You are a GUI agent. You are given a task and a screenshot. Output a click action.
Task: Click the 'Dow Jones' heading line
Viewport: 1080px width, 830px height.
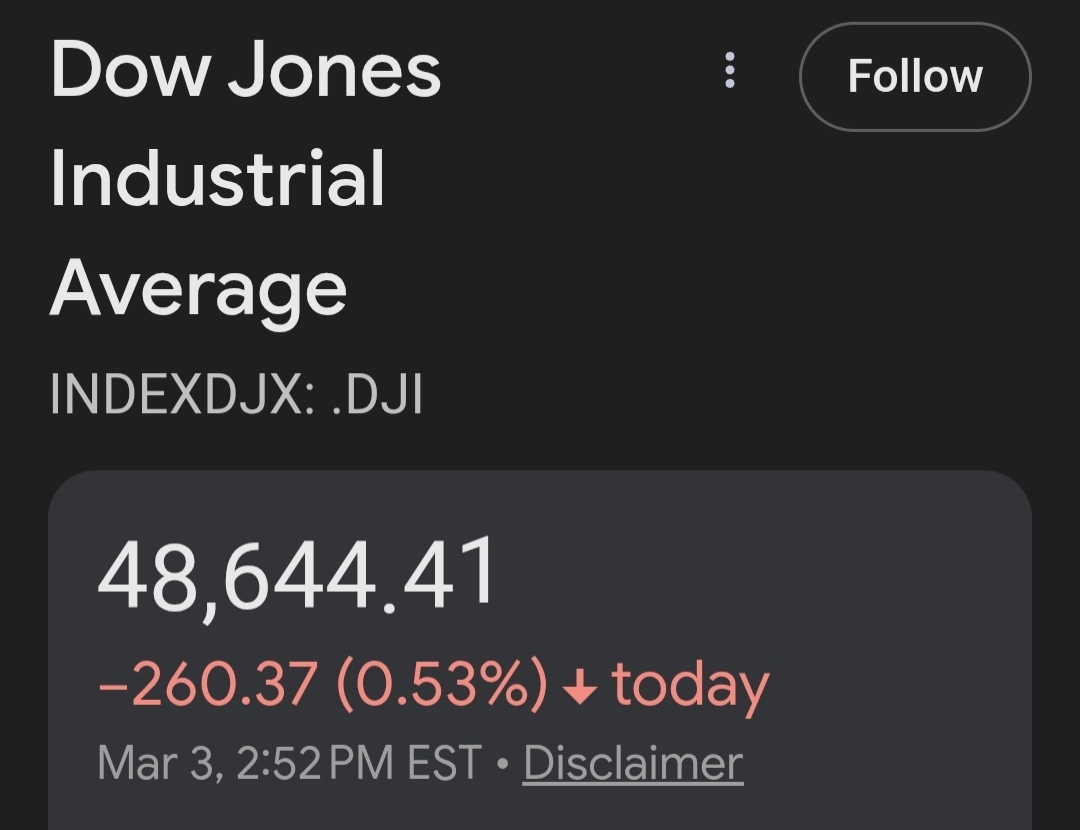[246, 71]
